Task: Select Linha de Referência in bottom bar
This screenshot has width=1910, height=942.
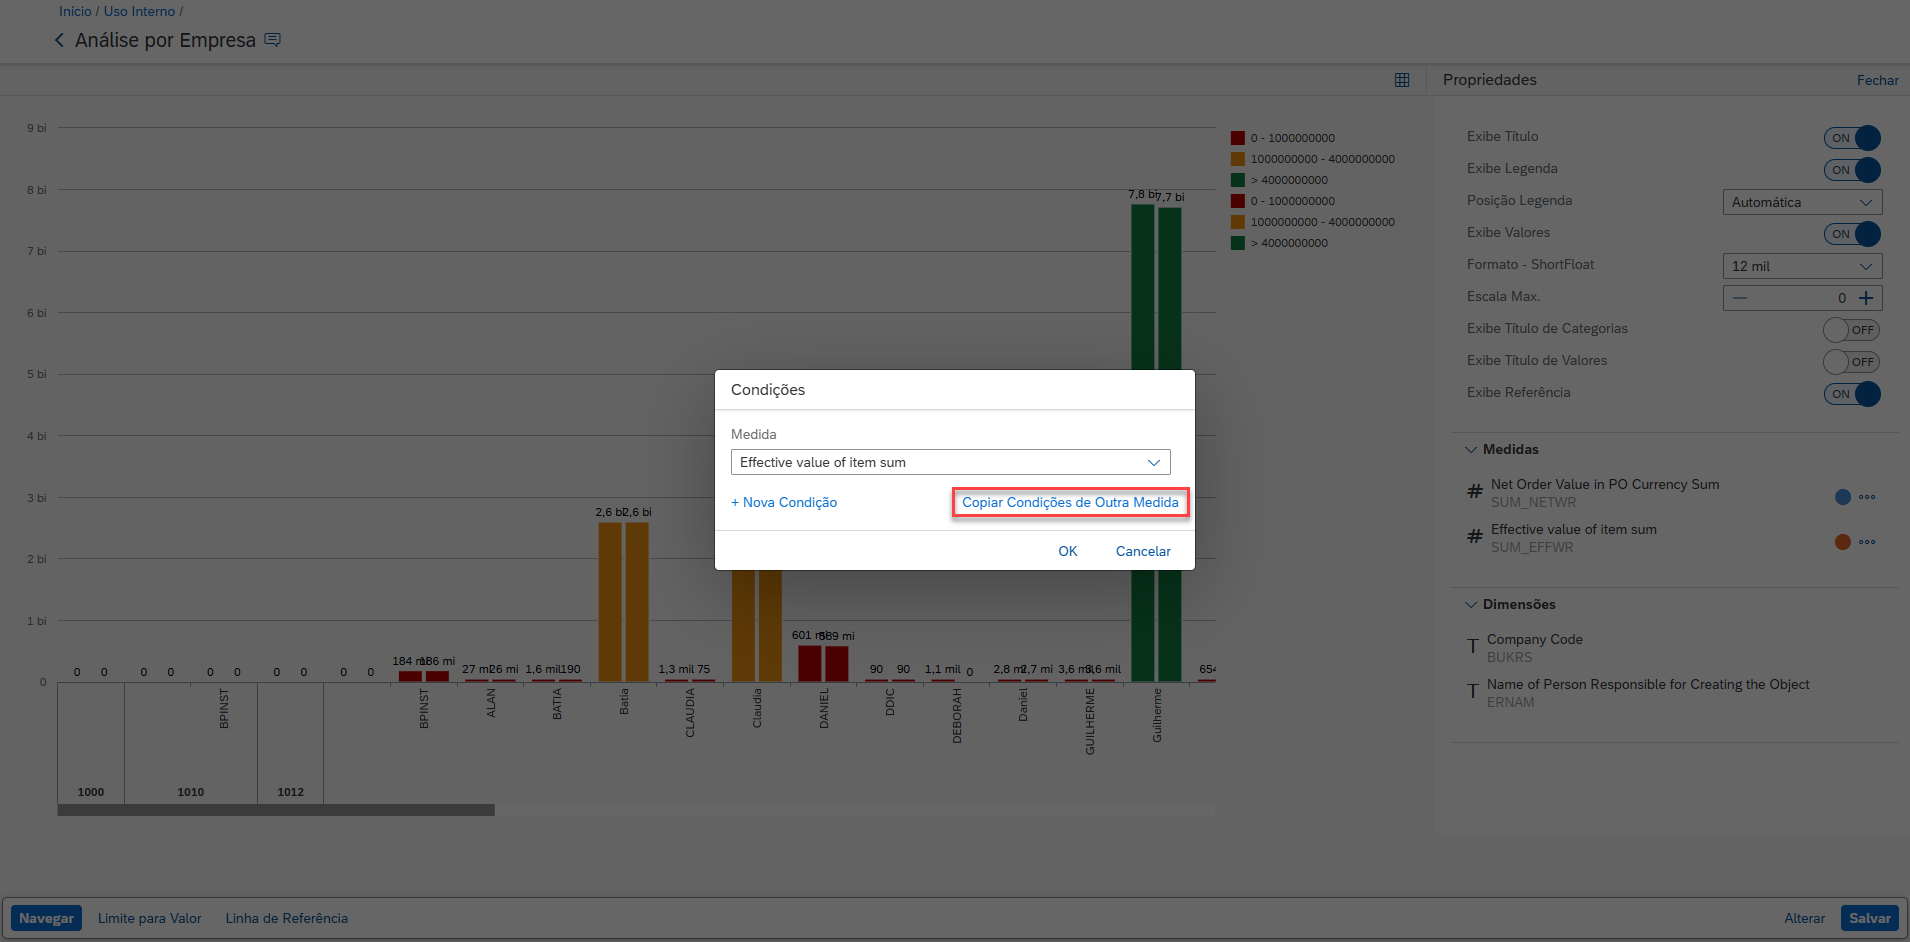Action: [287, 918]
